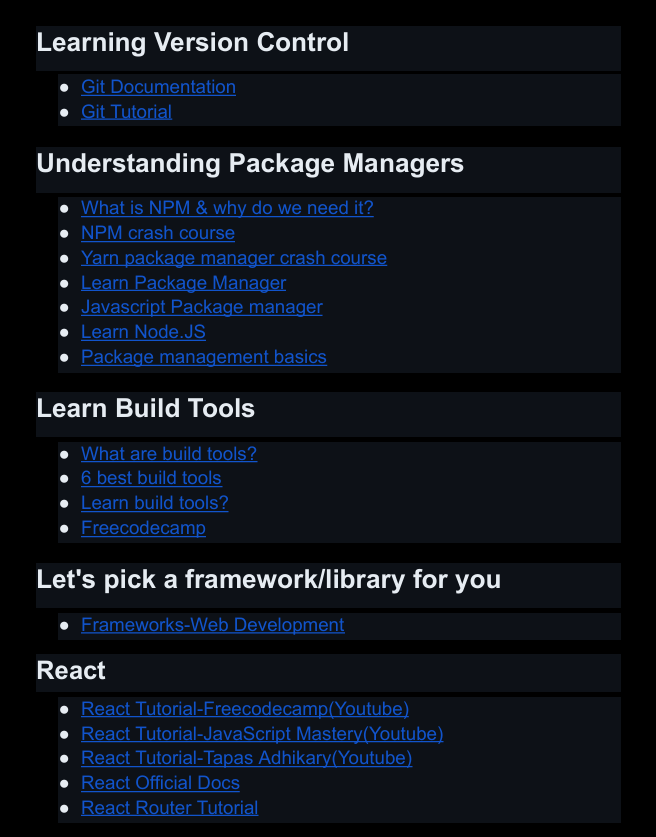Image resolution: width=656 pixels, height=837 pixels.
Task: Click 'What are build tools?' link
Action: pos(169,454)
